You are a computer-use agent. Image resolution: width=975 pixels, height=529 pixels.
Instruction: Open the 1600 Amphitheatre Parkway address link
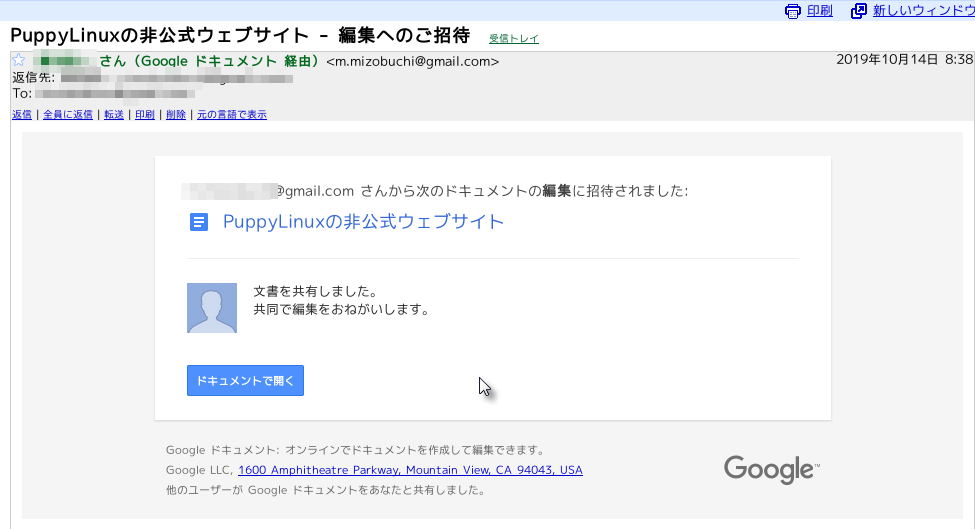[x=410, y=470]
